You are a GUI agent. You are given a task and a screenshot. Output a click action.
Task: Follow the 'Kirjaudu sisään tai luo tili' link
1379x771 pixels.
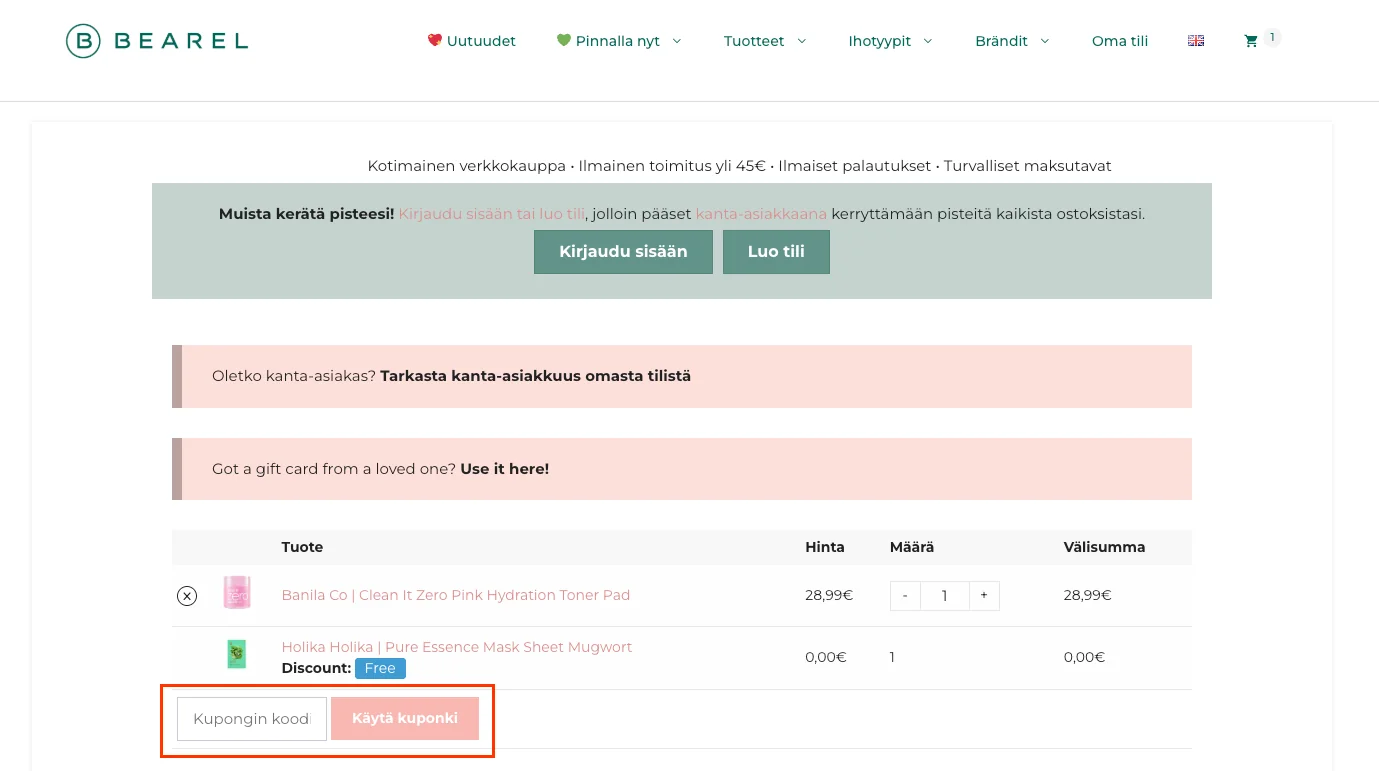click(491, 214)
